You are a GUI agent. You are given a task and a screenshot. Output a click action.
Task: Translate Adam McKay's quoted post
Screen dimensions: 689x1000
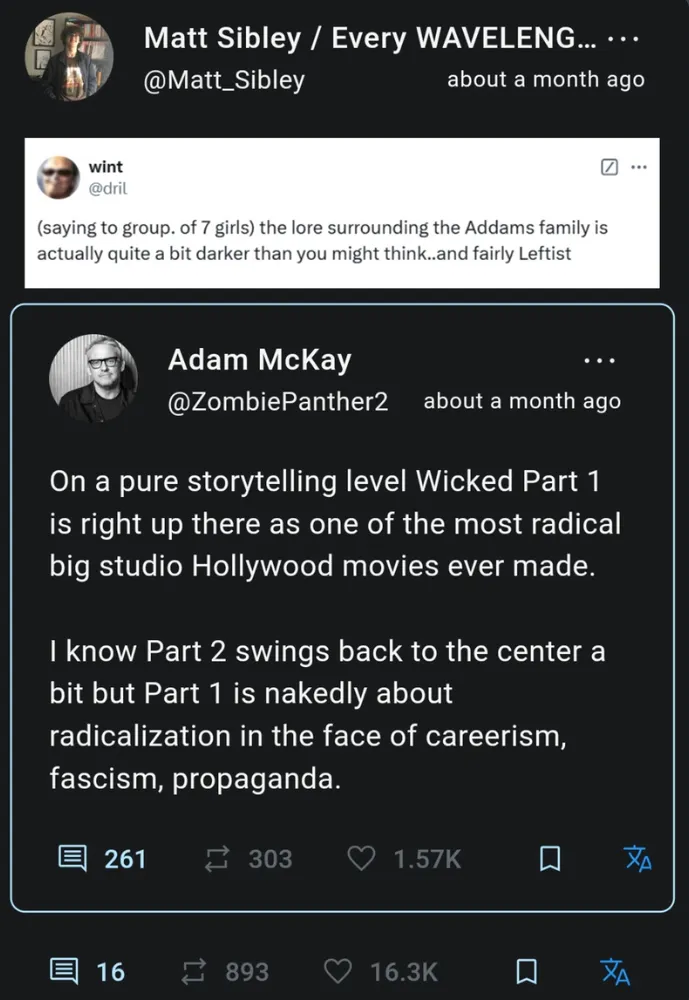click(x=638, y=859)
